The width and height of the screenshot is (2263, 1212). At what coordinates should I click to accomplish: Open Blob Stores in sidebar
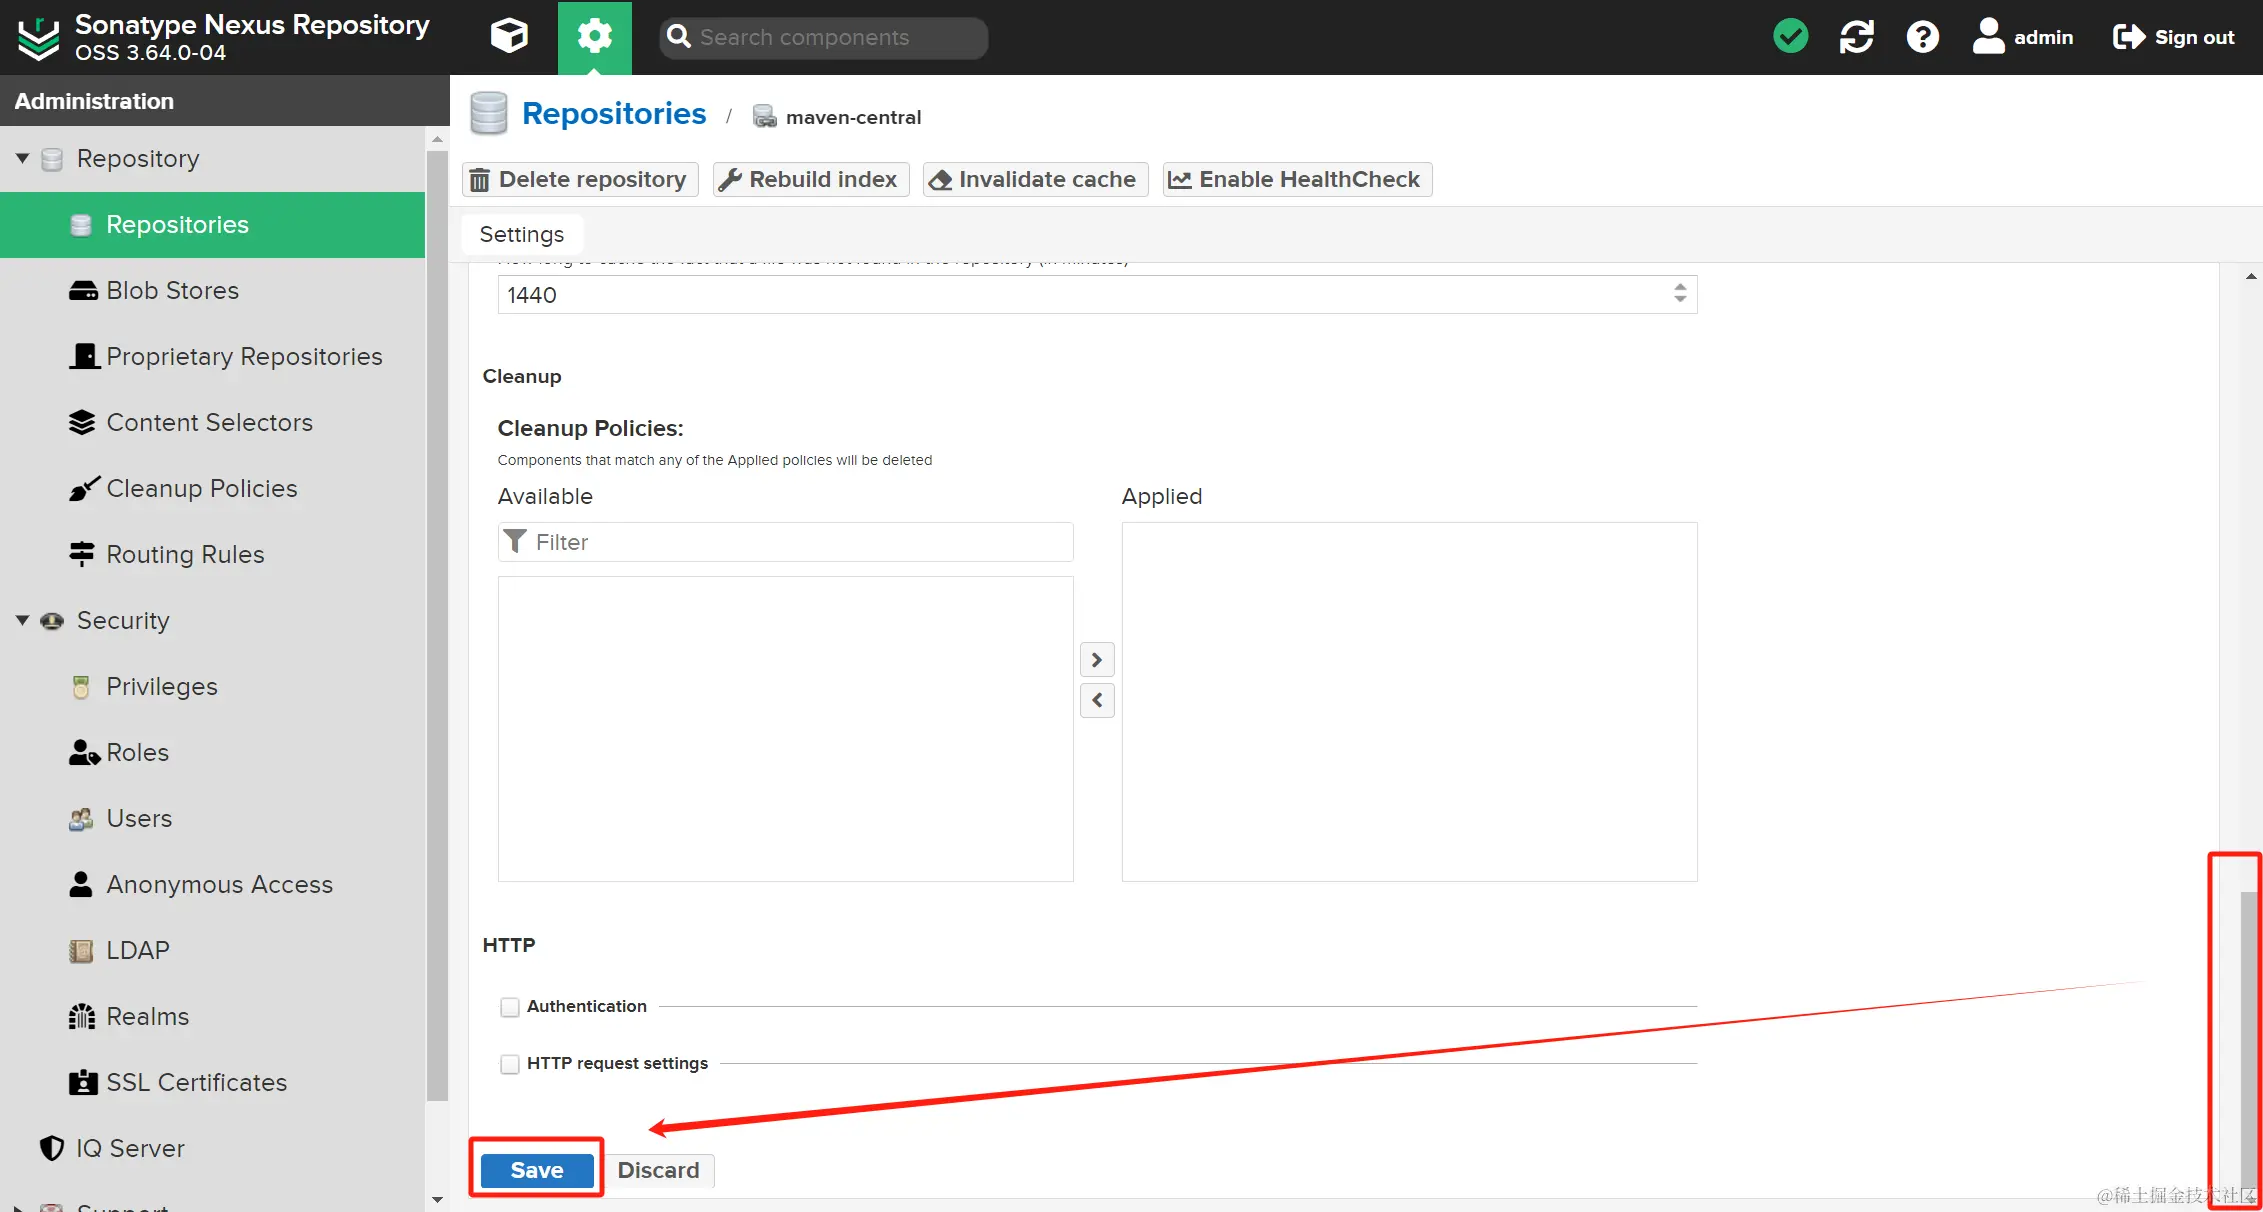[x=172, y=290]
